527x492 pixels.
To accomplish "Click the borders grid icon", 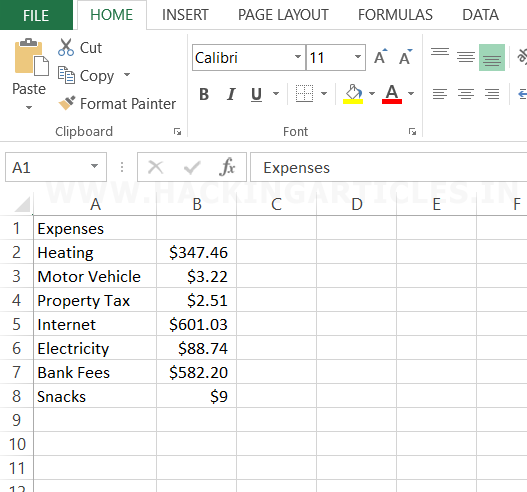I will pyautogui.click(x=304, y=93).
